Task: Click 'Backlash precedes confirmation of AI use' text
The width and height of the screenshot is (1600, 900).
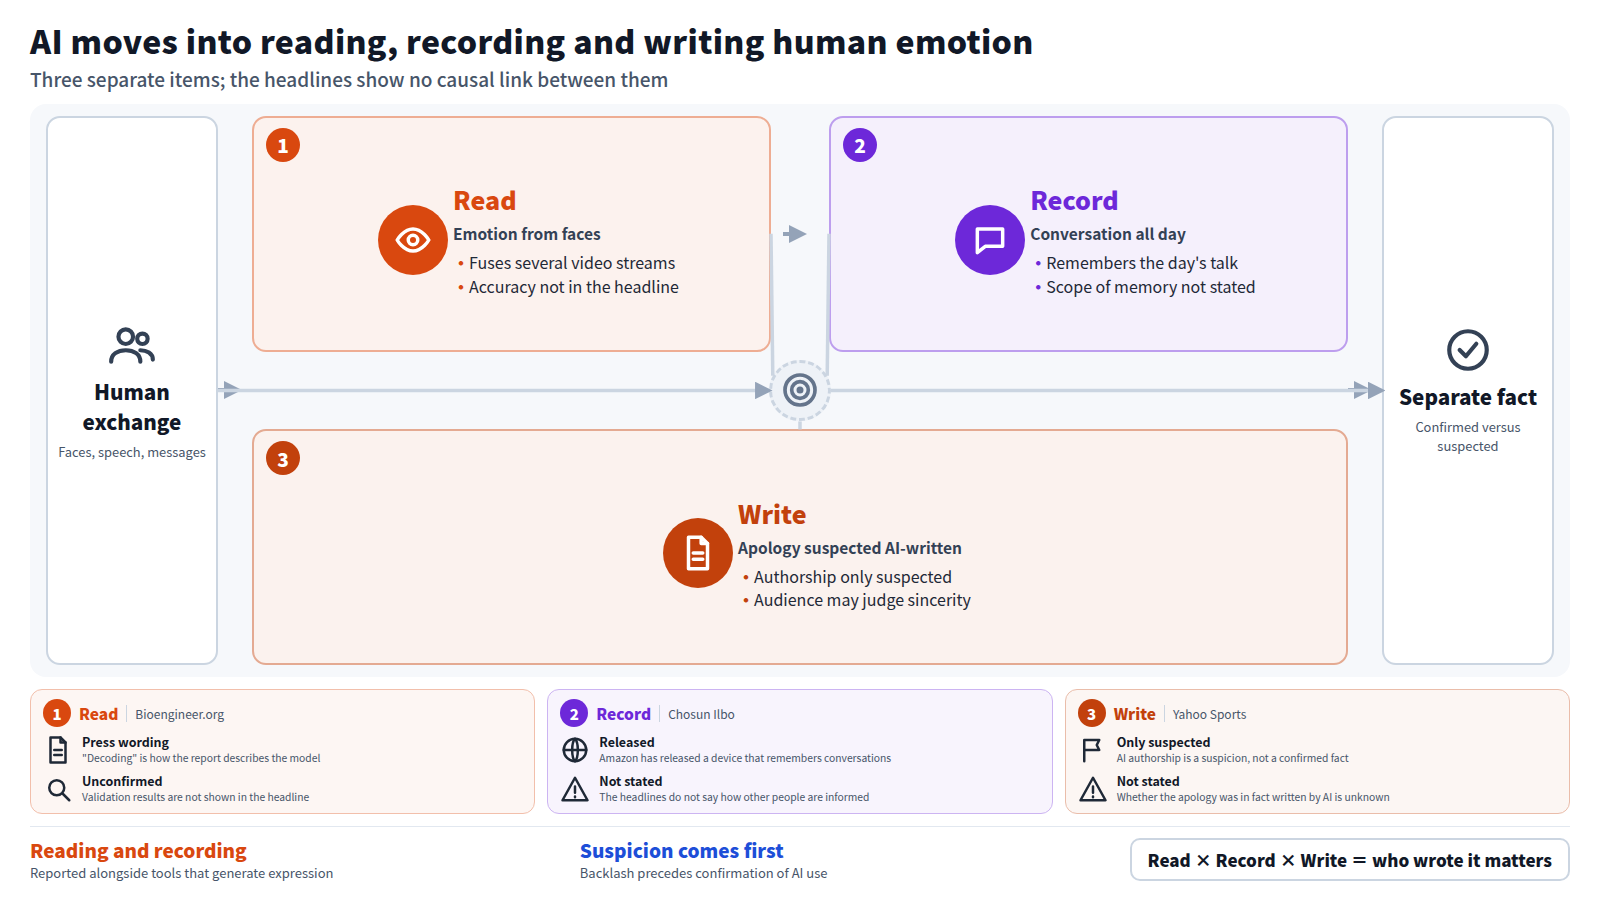Action: coord(704,873)
